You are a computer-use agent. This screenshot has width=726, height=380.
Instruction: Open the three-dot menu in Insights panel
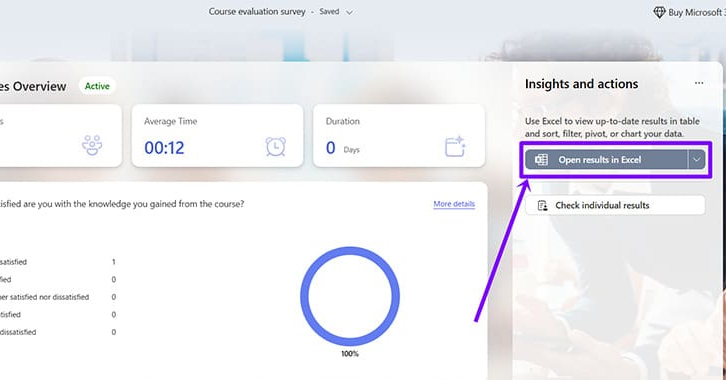tap(699, 83)
